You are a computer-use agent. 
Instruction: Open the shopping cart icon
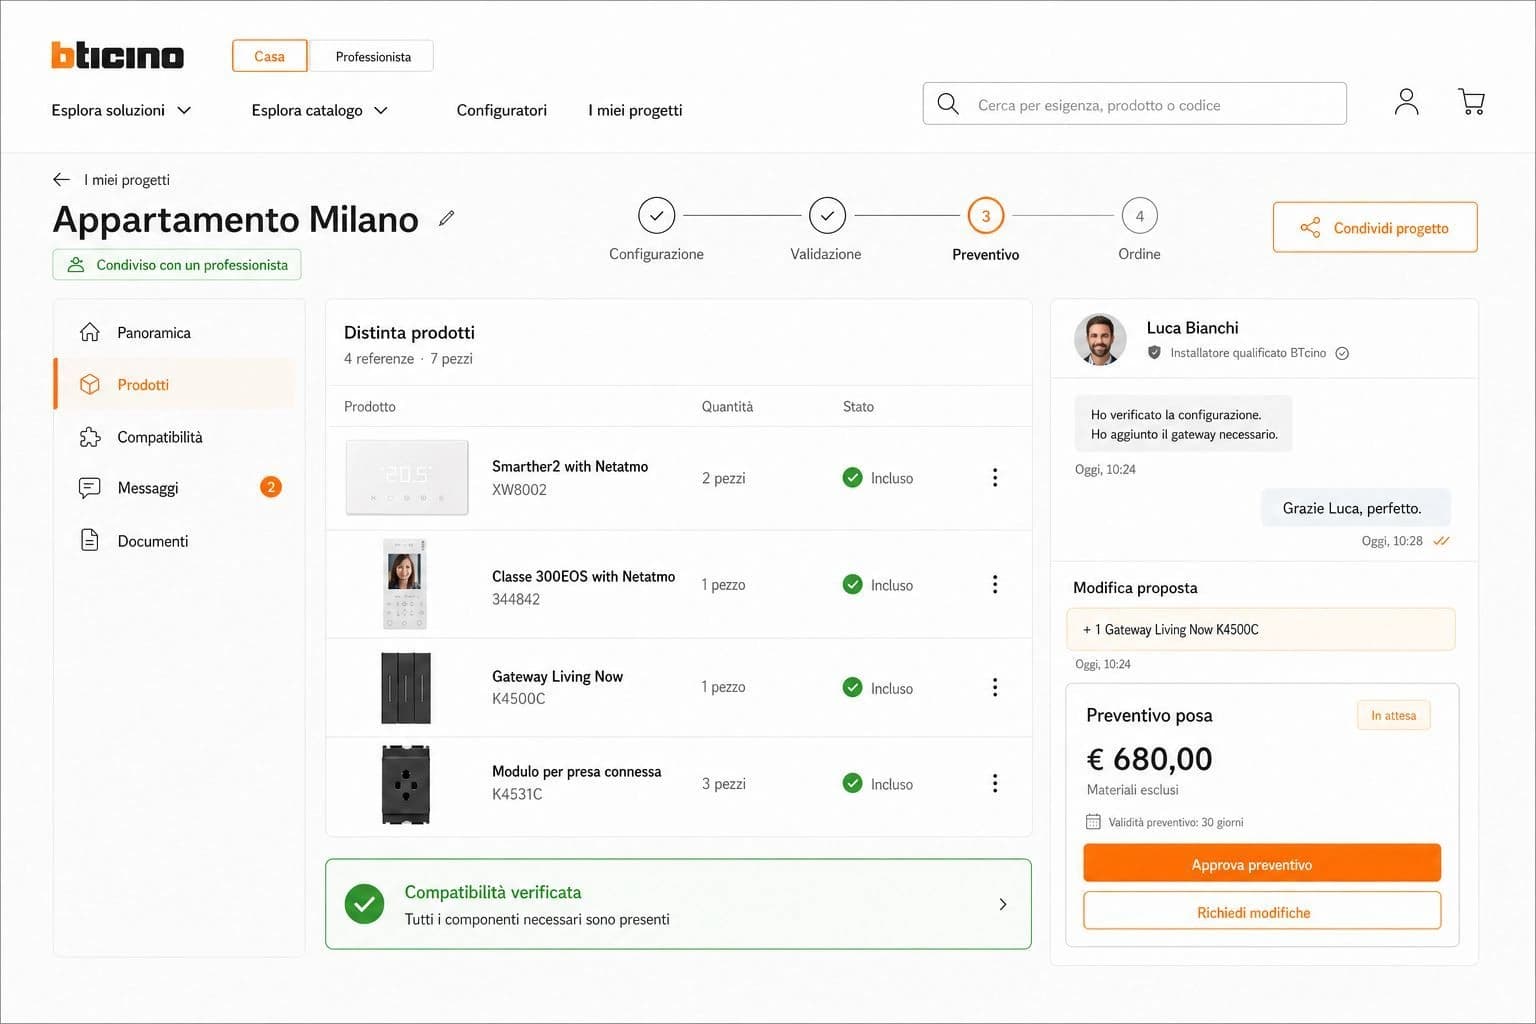[1471, 102]
